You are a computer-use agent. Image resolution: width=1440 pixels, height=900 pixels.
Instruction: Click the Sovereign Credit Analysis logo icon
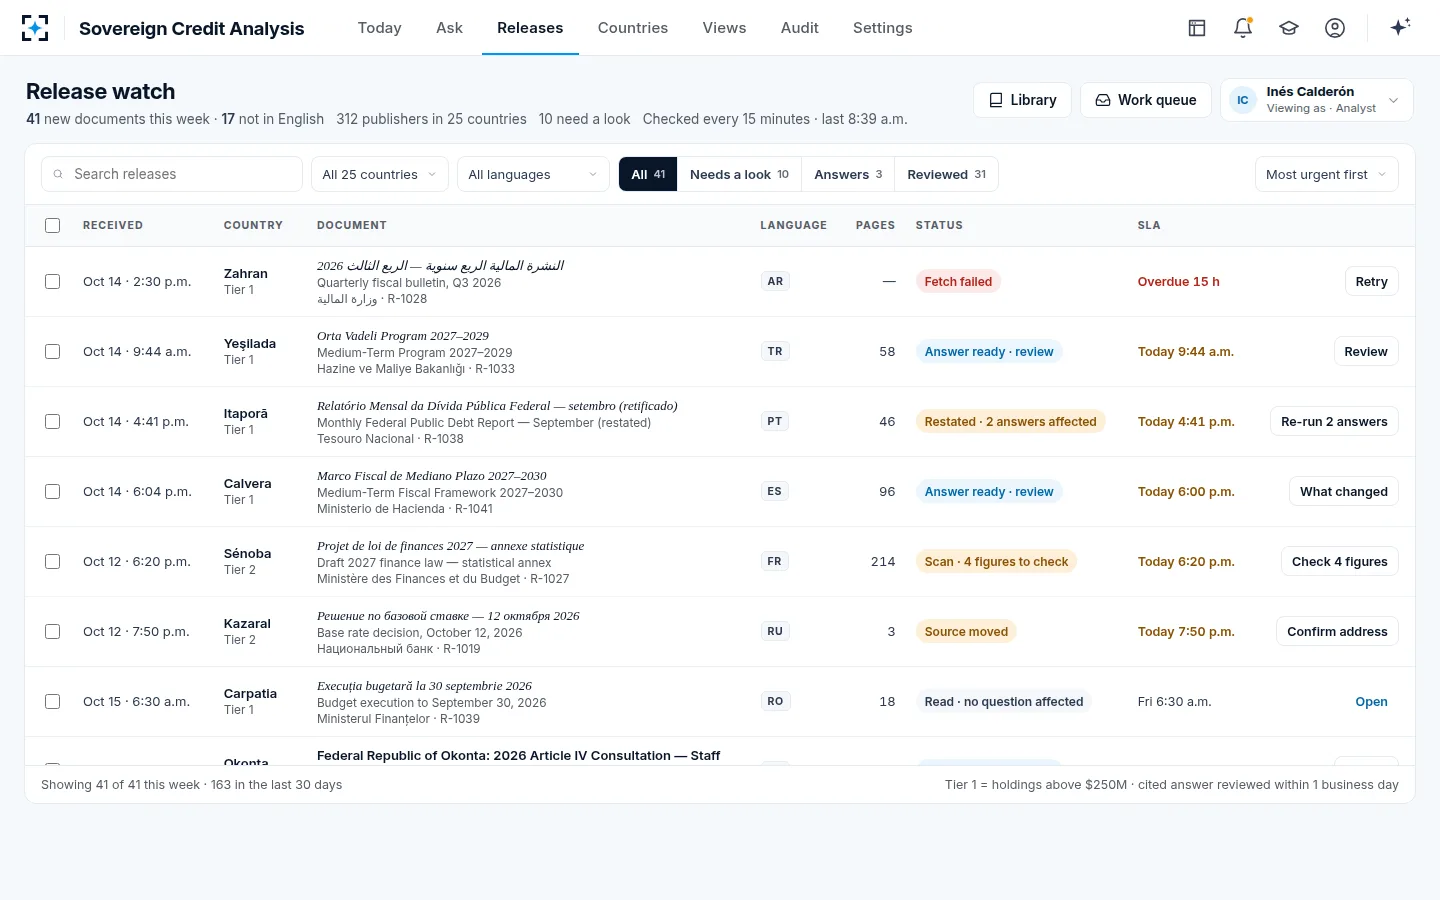tap(35, 28)
